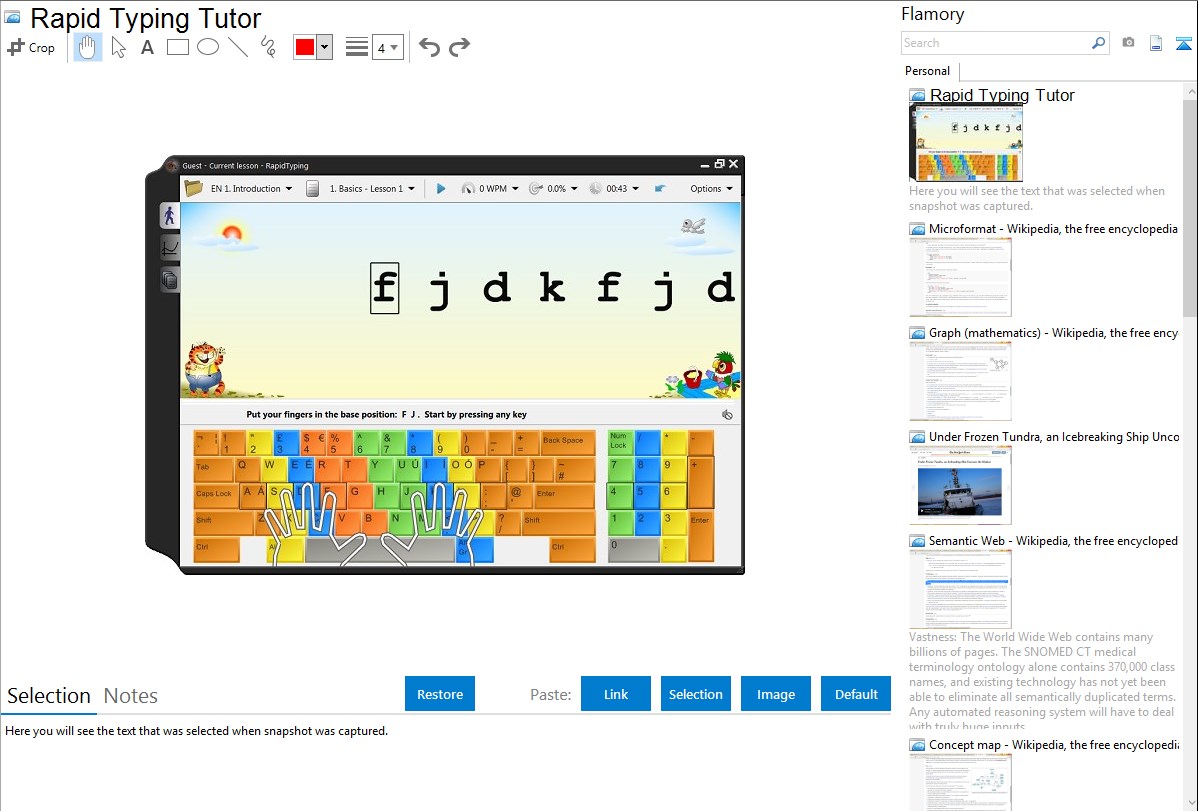Click the search magnifier icon
Image resolution: width=1198 pixels, height=811 pixels.
(1099, 43)
